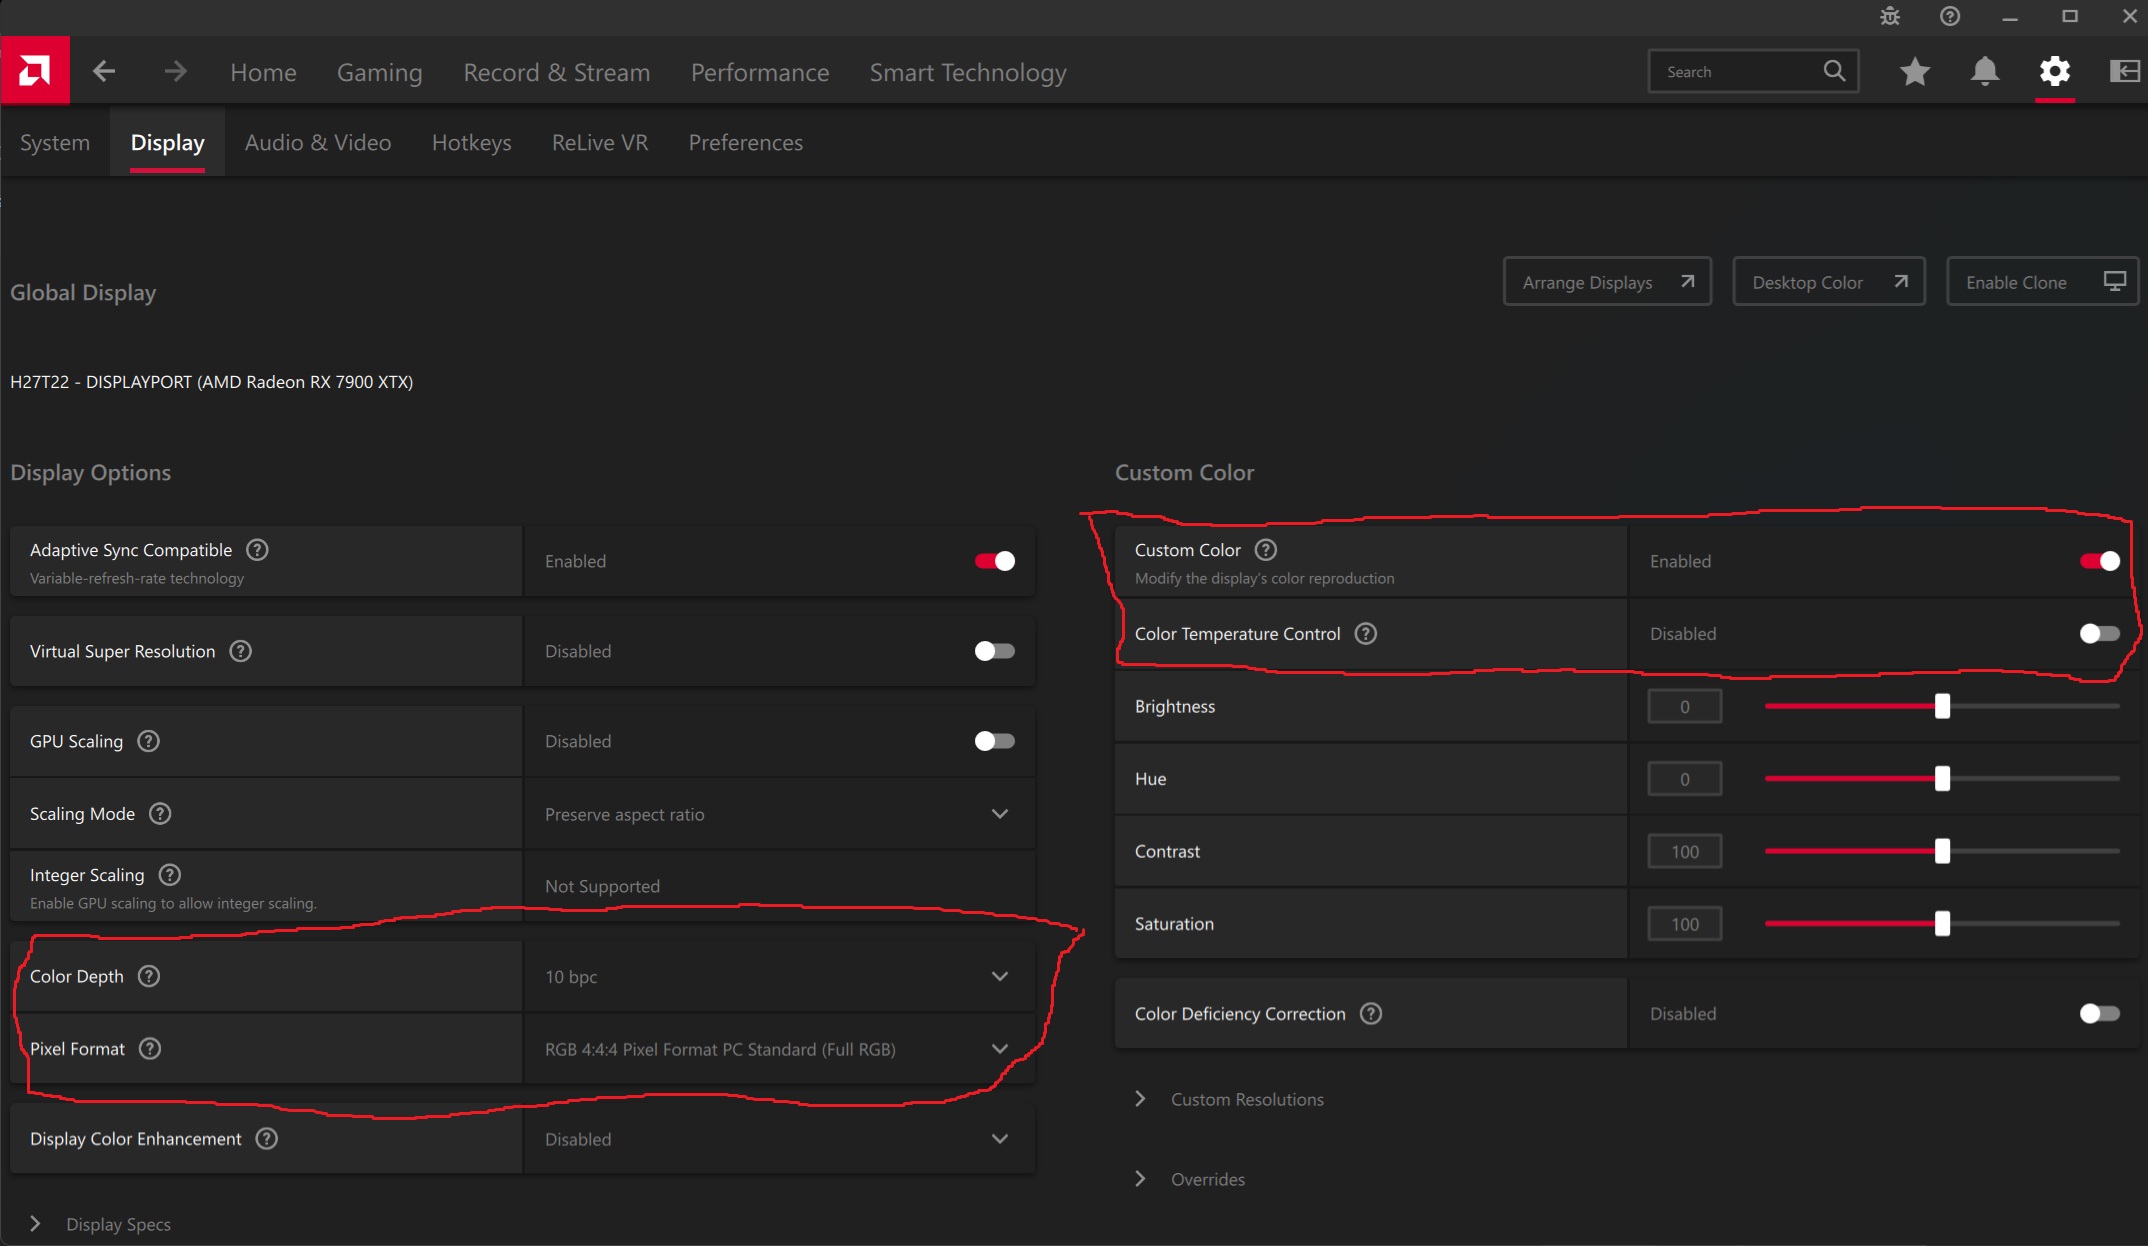2148x1246 pixels.
Task: Enable Color Temperature Control toggle
Action: (x=2100, y=634)
